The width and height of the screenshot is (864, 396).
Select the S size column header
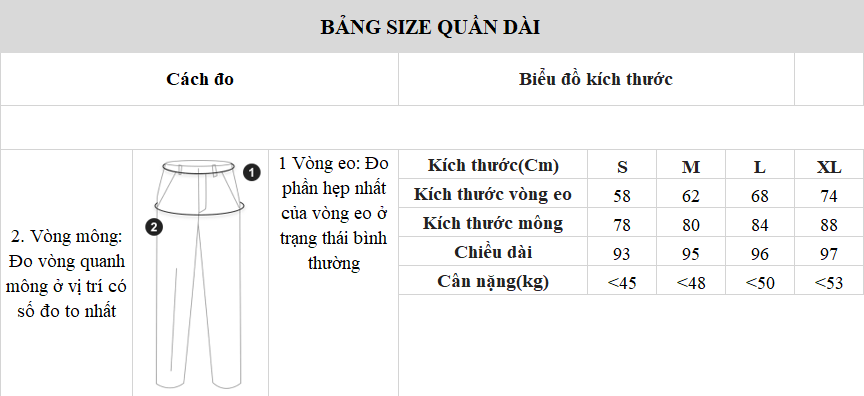622,166
